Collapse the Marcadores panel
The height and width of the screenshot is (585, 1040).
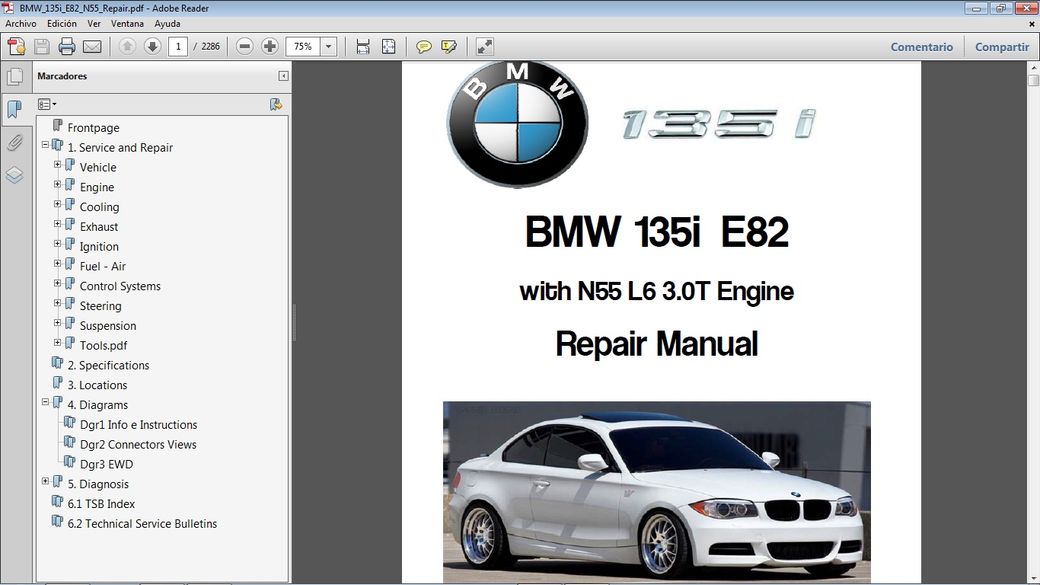coord(284,76)
